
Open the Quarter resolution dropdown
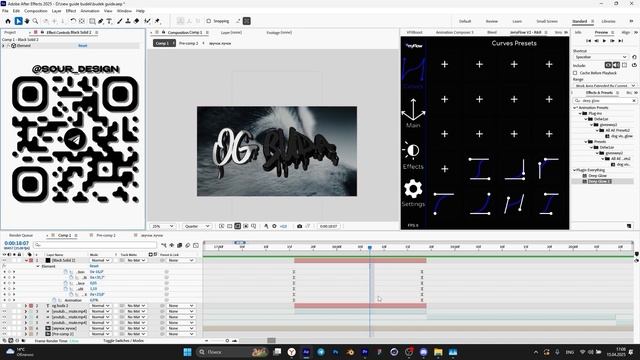pyautogui.click(x=197, y=226)
